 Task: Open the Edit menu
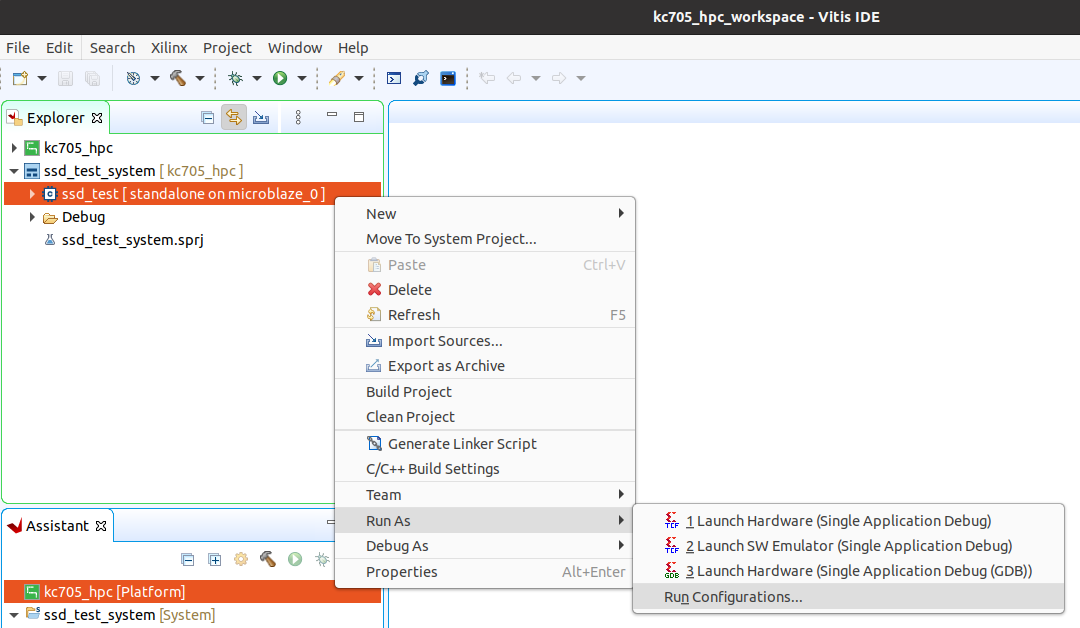point(59,48)
